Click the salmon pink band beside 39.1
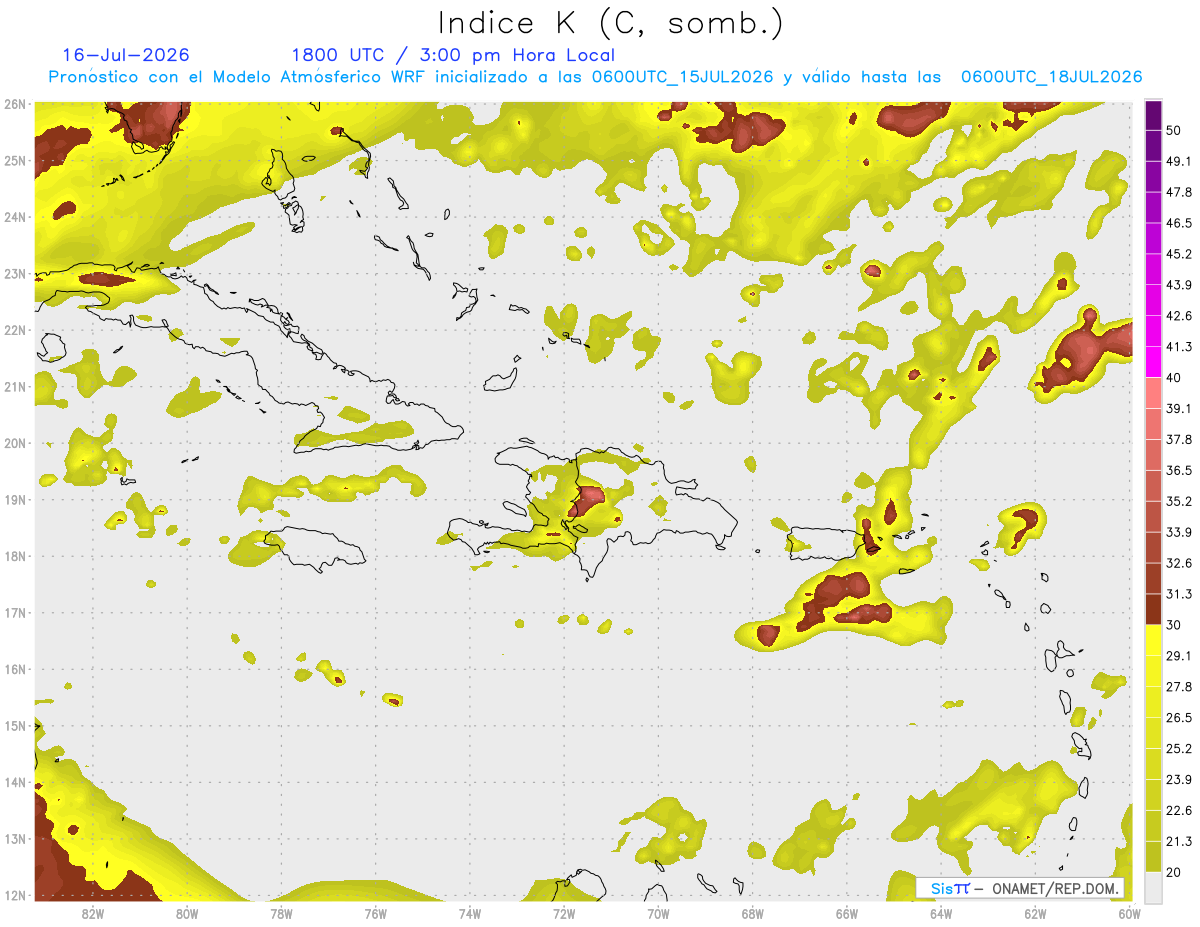 coord(1153,393)
